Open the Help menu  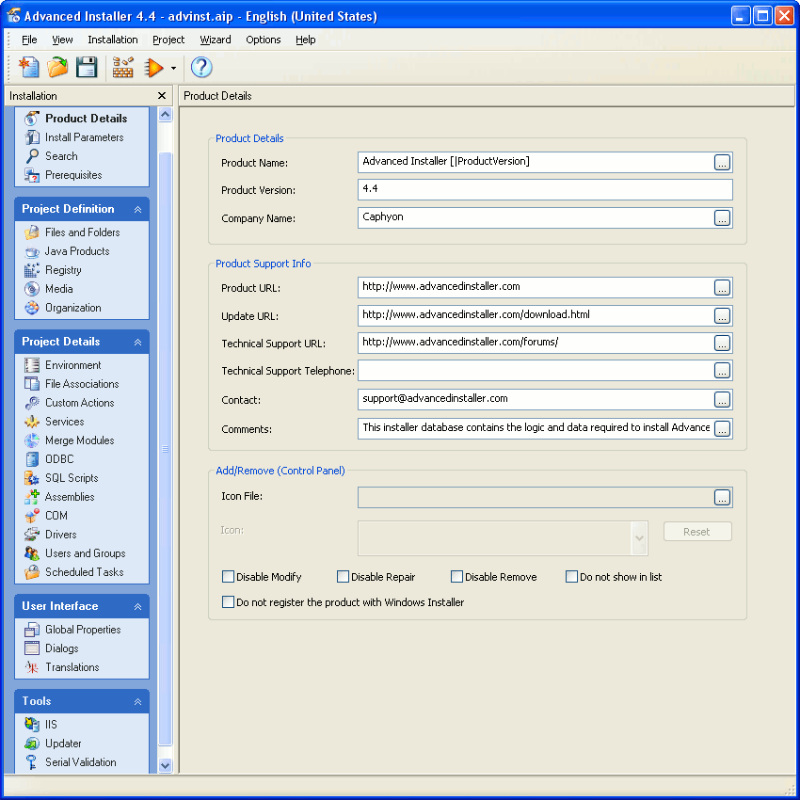point(305,40)
